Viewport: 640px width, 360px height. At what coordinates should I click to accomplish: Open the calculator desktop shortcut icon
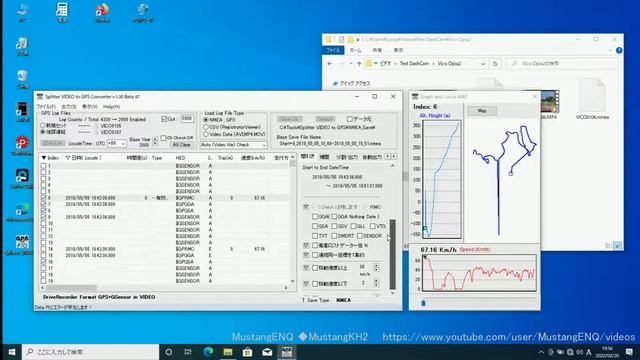pyautogui.click(x=62, y=11)
